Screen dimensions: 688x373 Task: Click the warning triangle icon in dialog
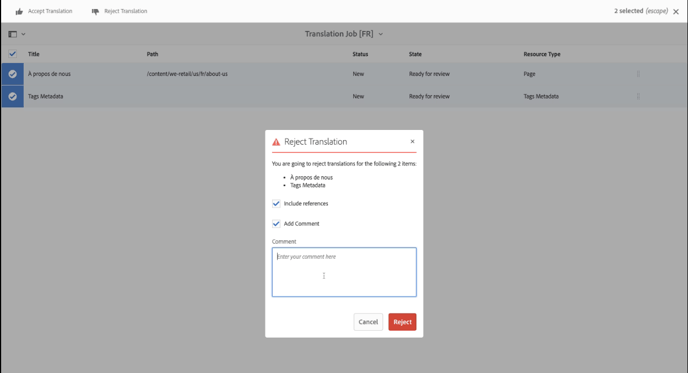(276, 142)
